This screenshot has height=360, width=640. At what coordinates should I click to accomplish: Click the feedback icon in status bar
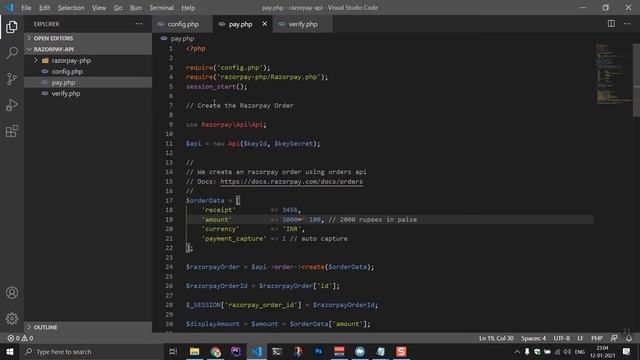click(x=614, y=338)
